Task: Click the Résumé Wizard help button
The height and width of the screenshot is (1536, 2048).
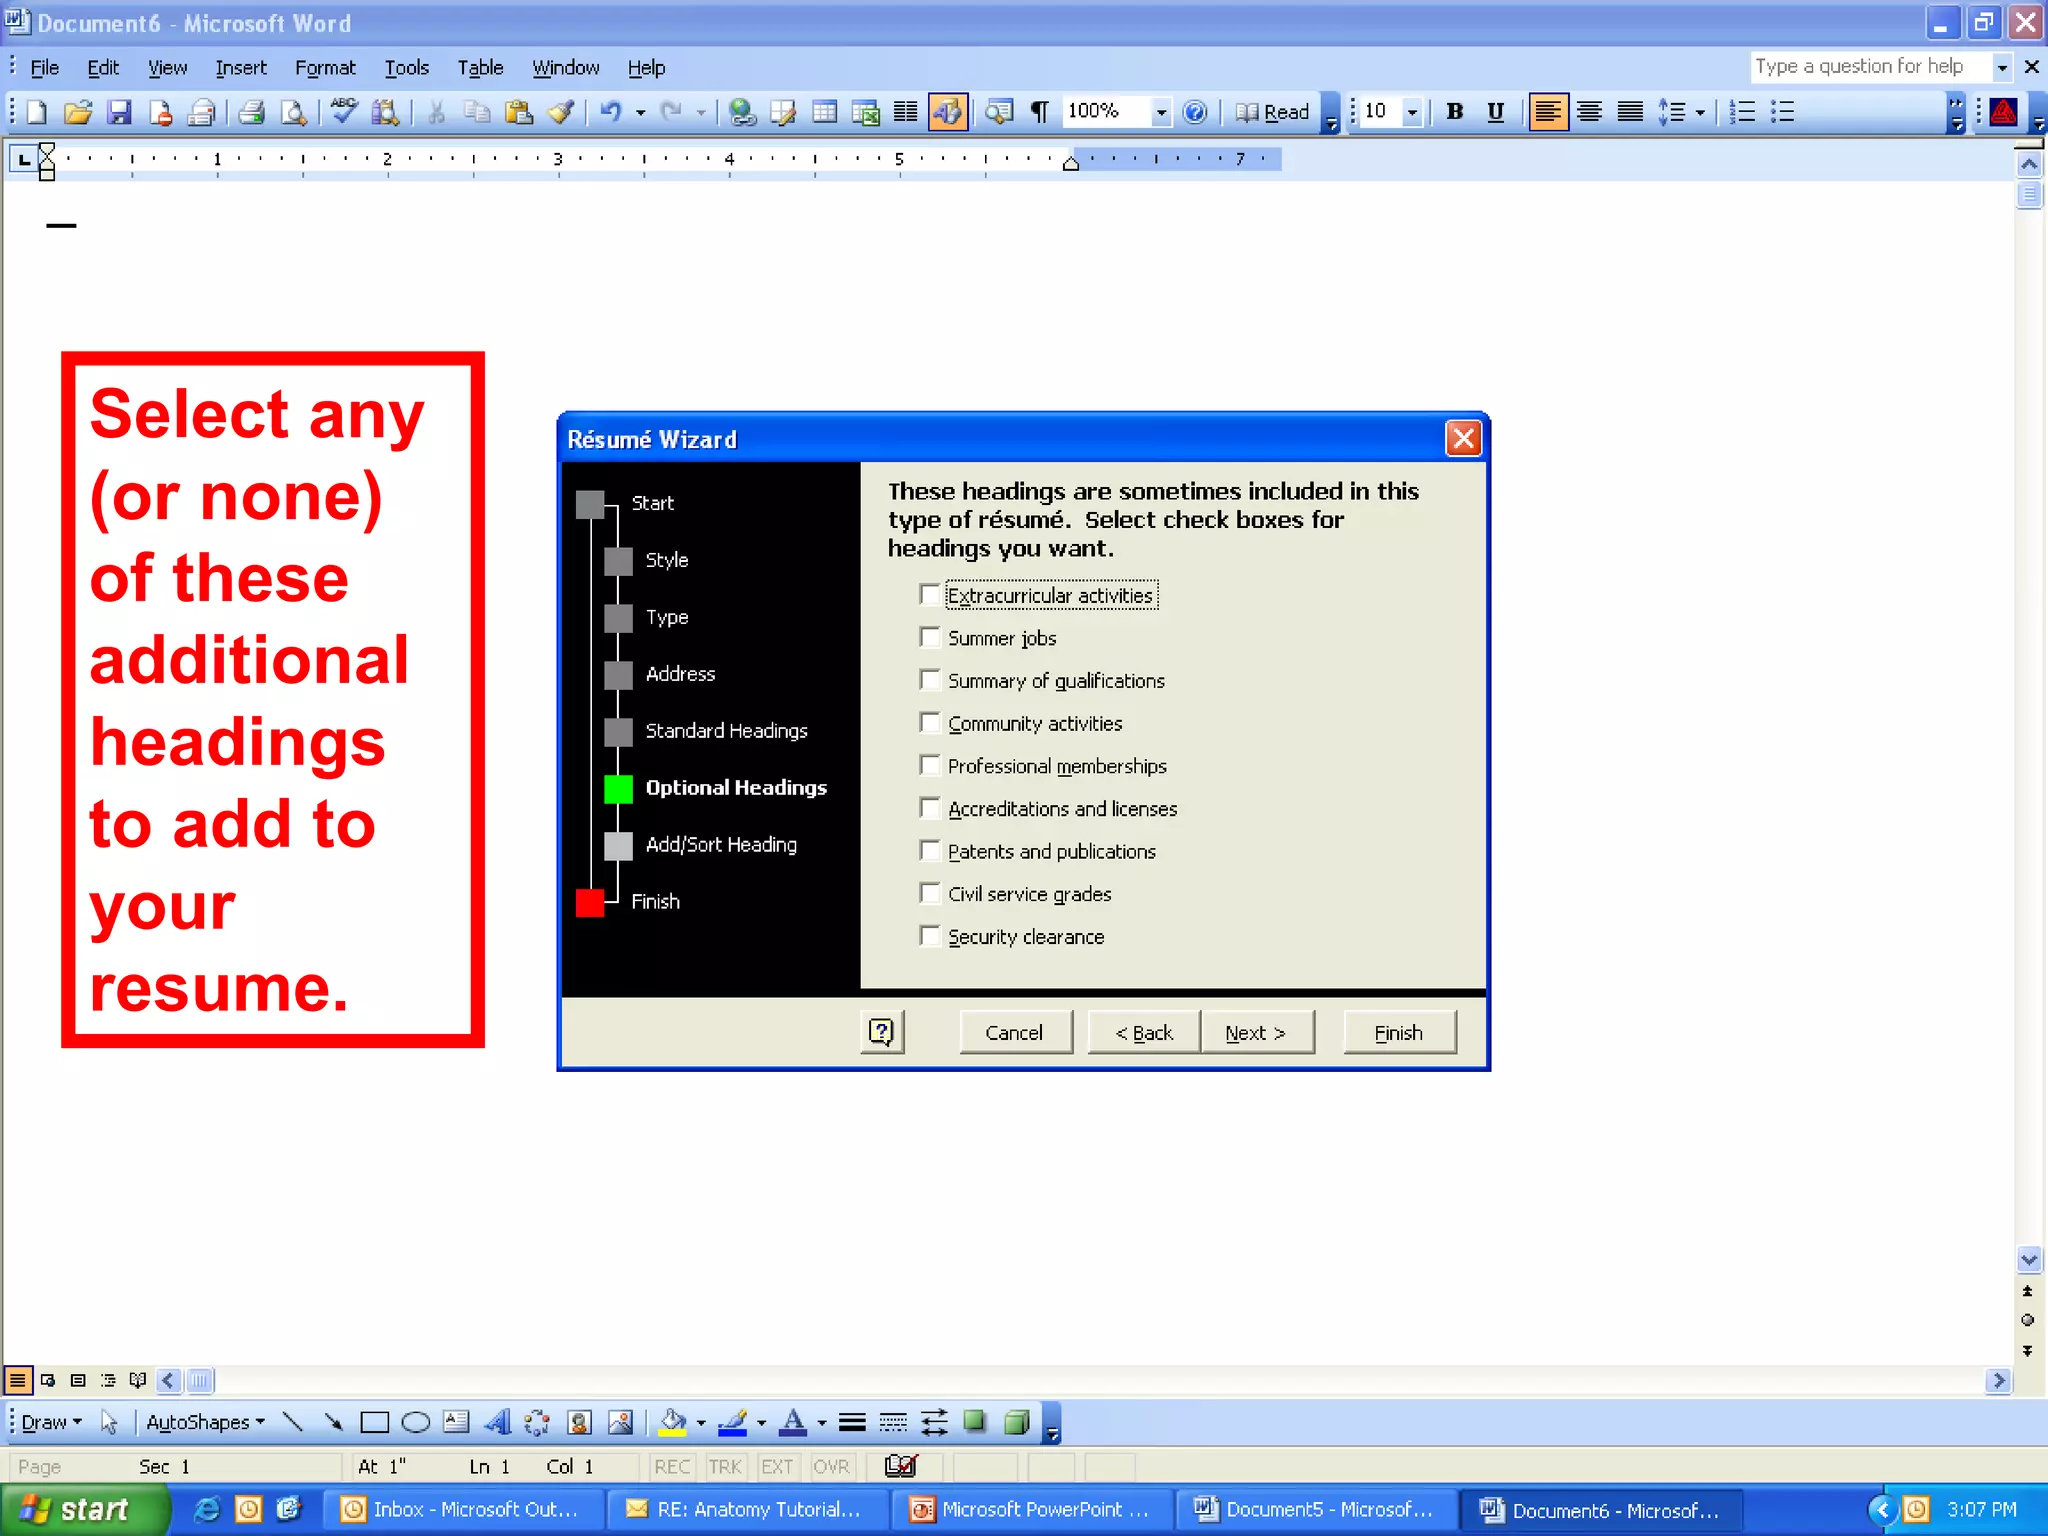Action: pos(882,1032)
